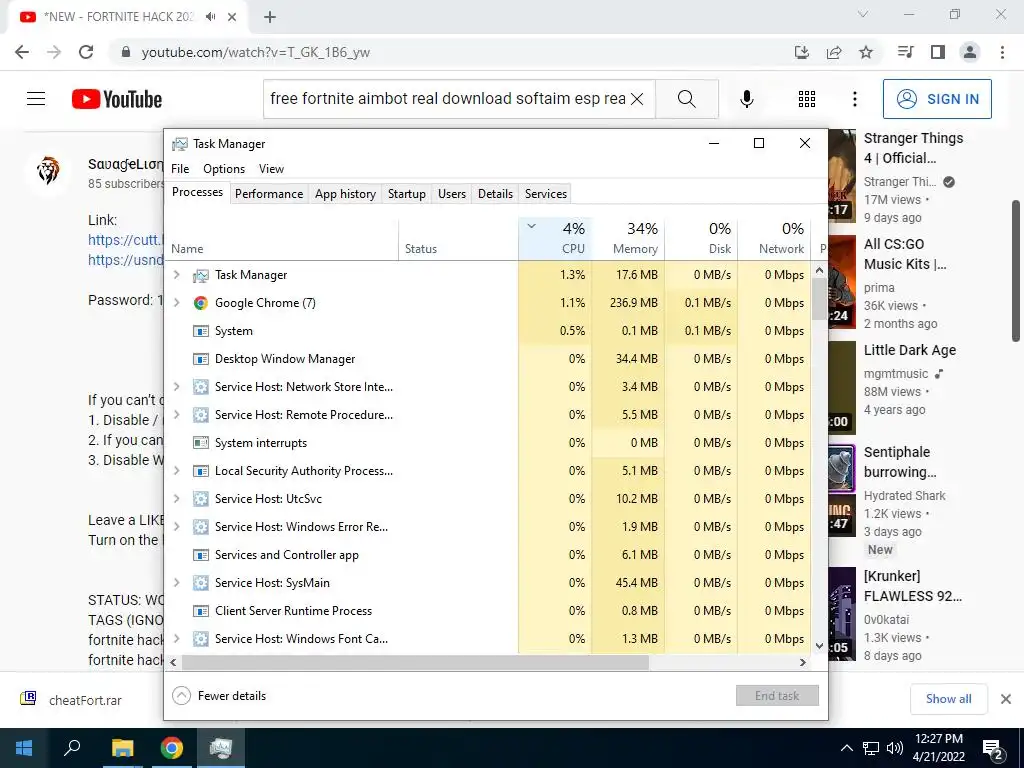Expand Service Host: Network Store Interface row
Image resolution: width=1024 pixels, height=768 pixels.
tap(176, 387)
